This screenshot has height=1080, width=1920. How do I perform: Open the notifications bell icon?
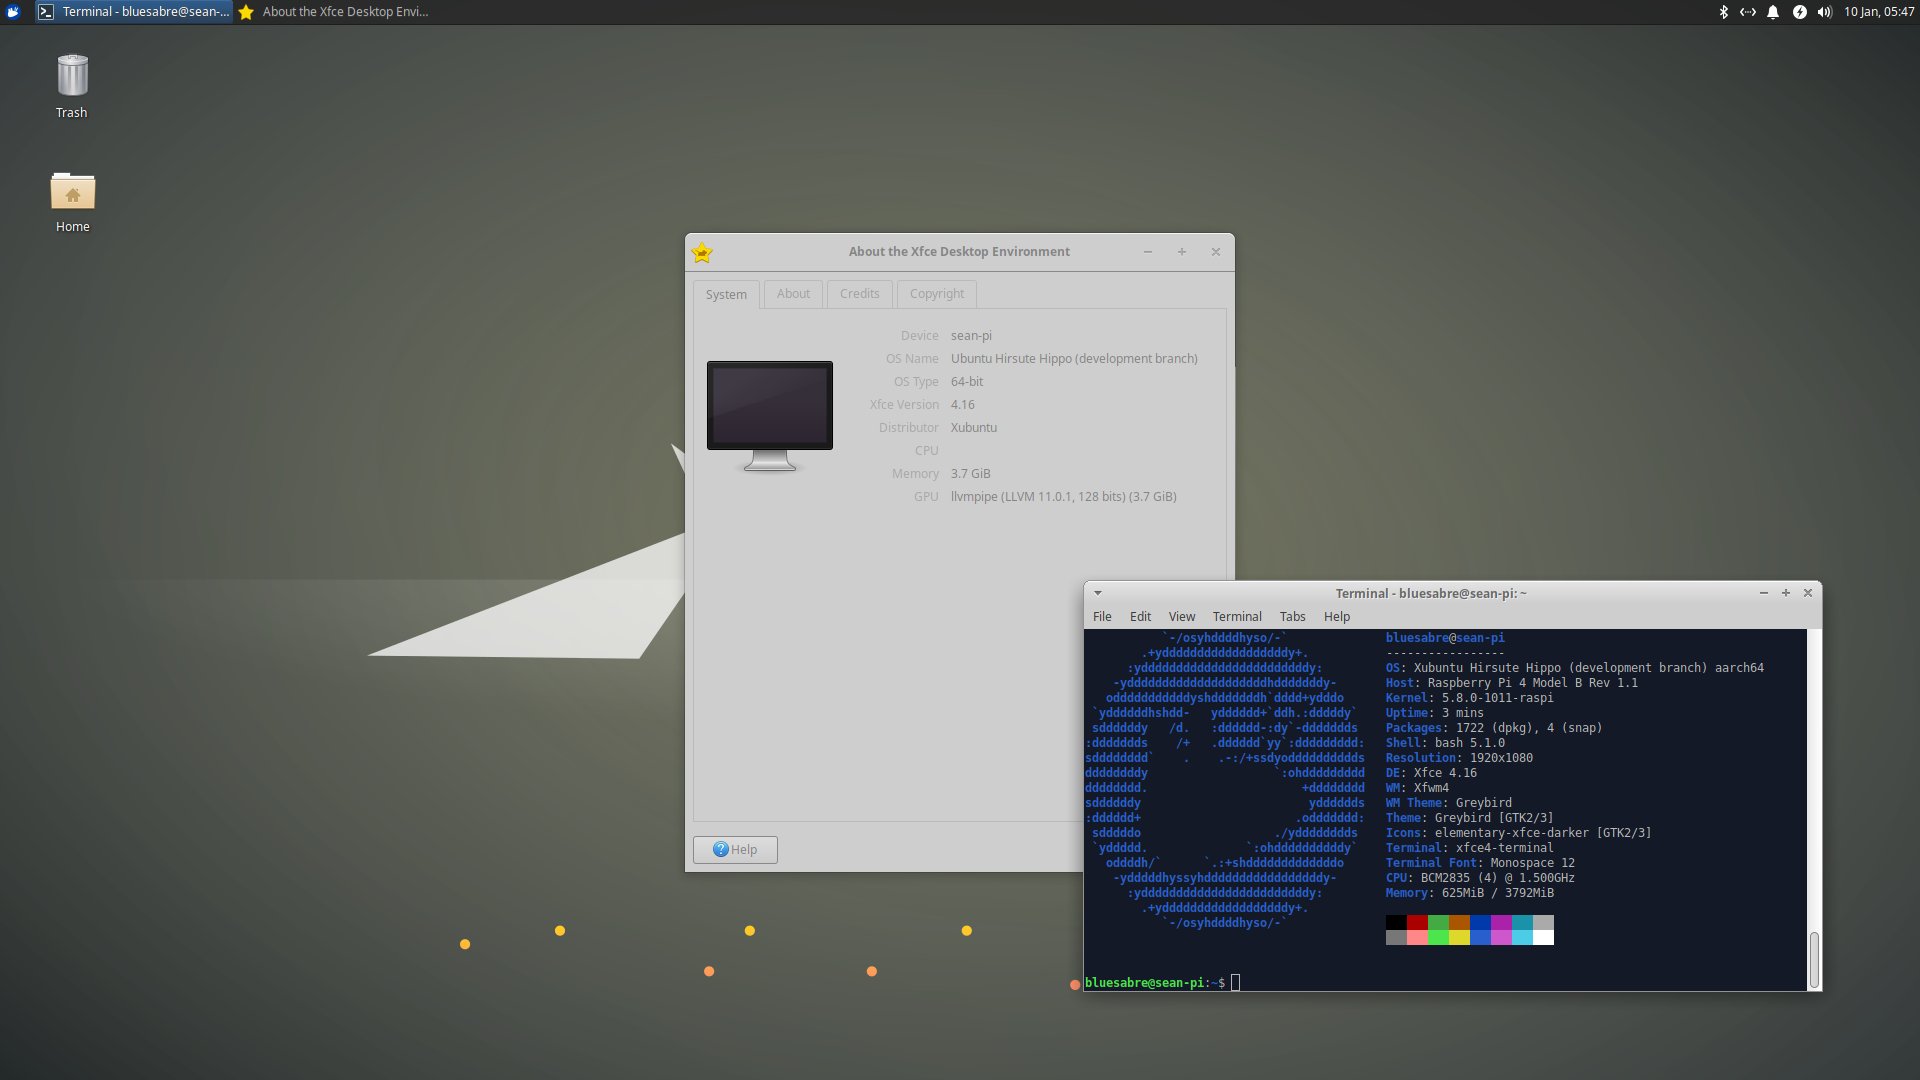[1773, 12]
